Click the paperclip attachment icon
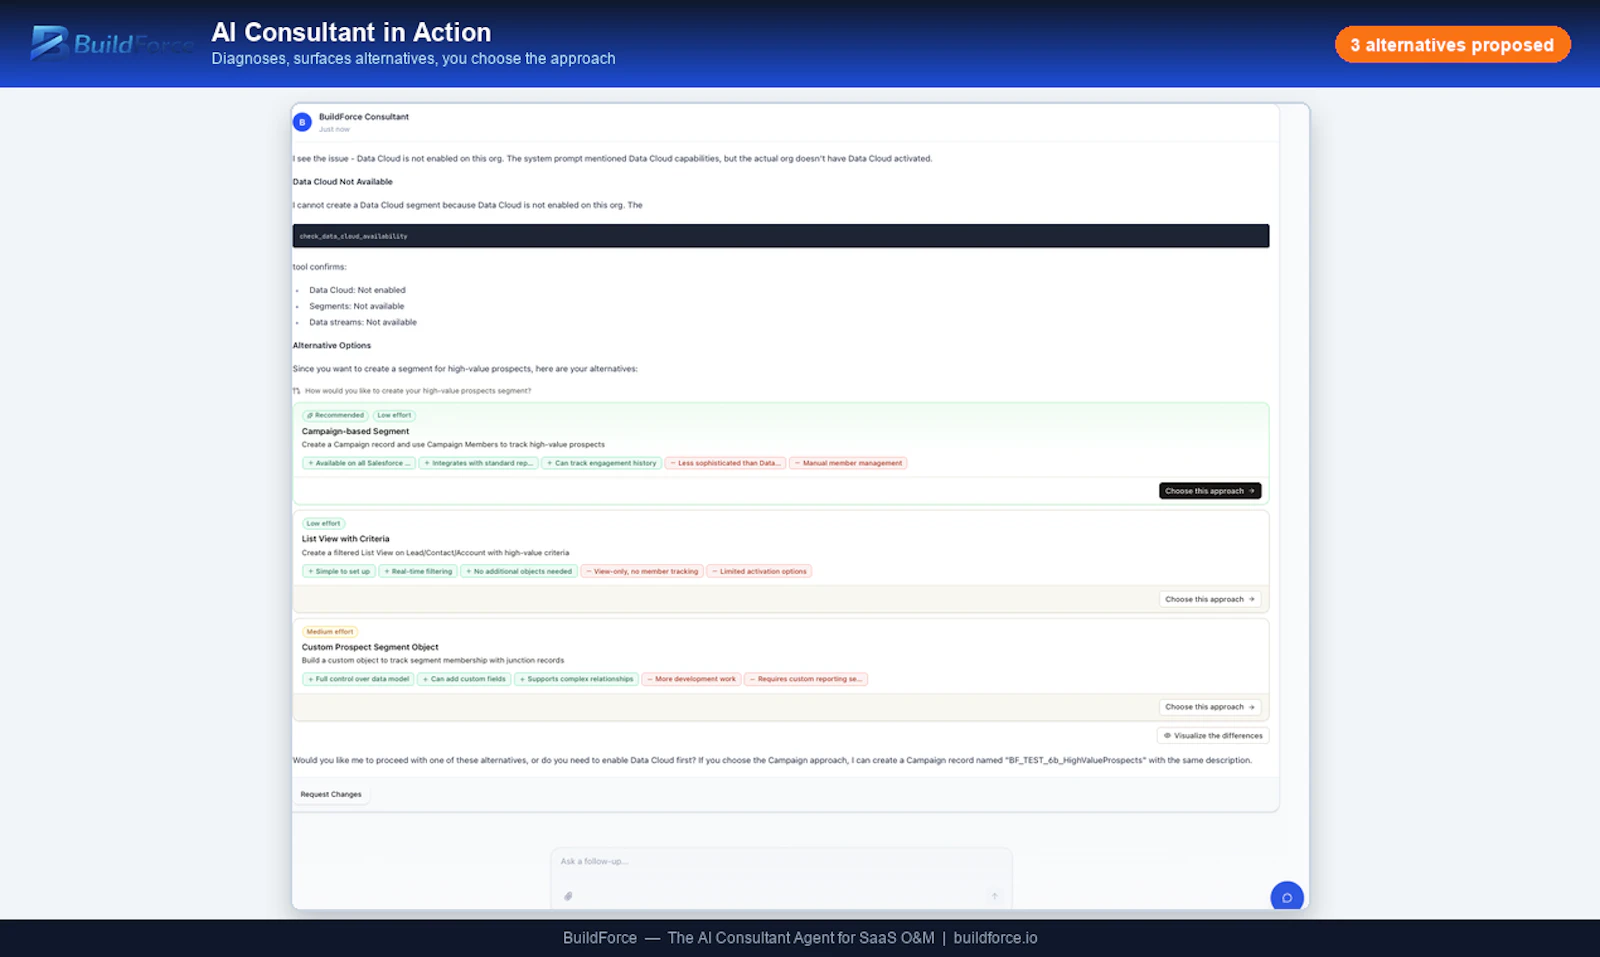Screen dimensions: 1600x957 click(568, 896)
